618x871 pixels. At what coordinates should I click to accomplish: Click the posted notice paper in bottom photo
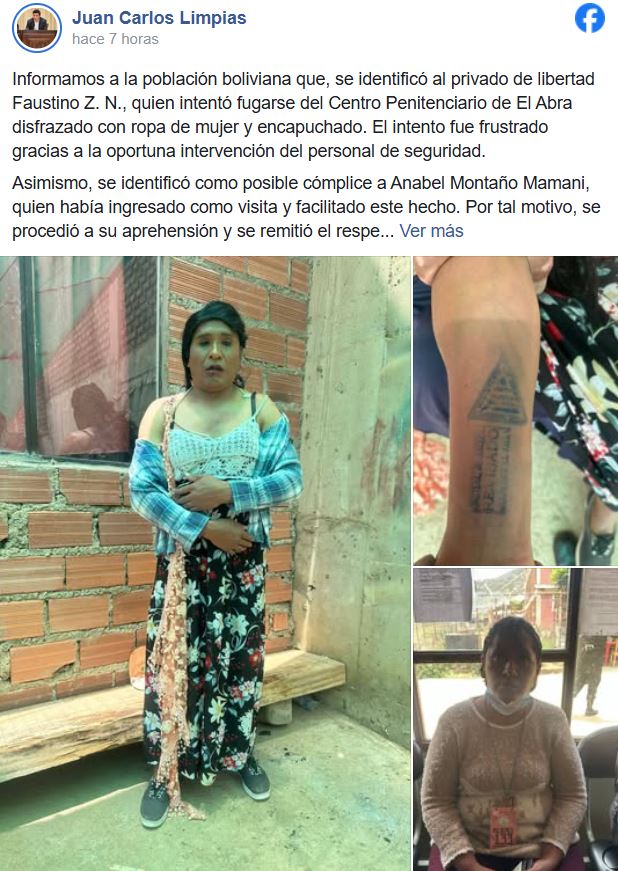click(x=443, y=594)
